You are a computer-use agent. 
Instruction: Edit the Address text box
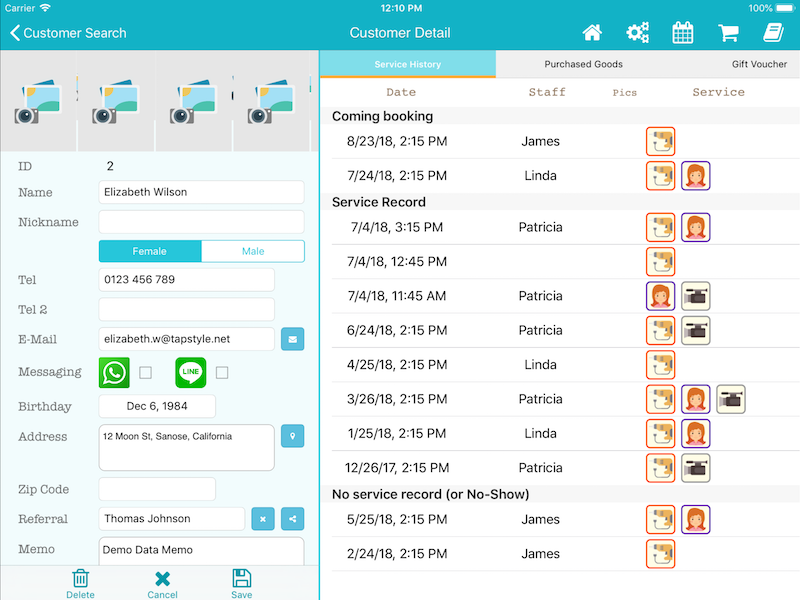click(187, 447)
